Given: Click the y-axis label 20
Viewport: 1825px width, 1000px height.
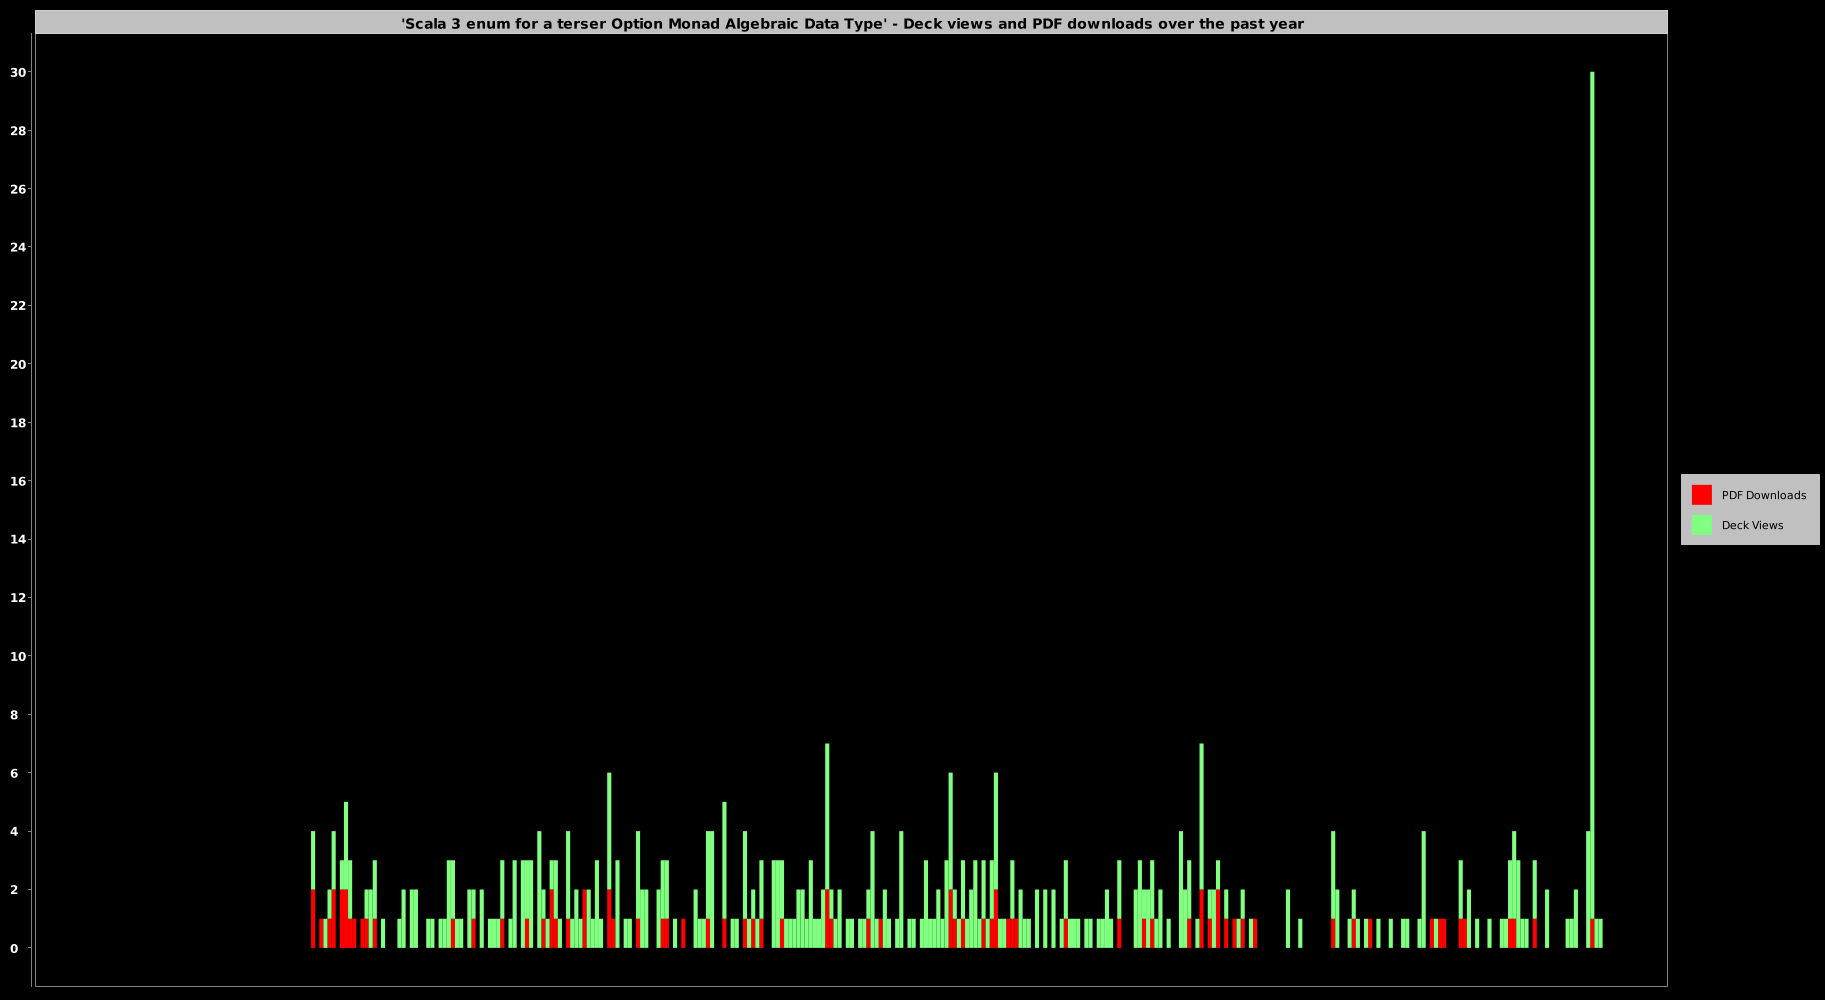Looking at the screenshot, I should 18,364.
